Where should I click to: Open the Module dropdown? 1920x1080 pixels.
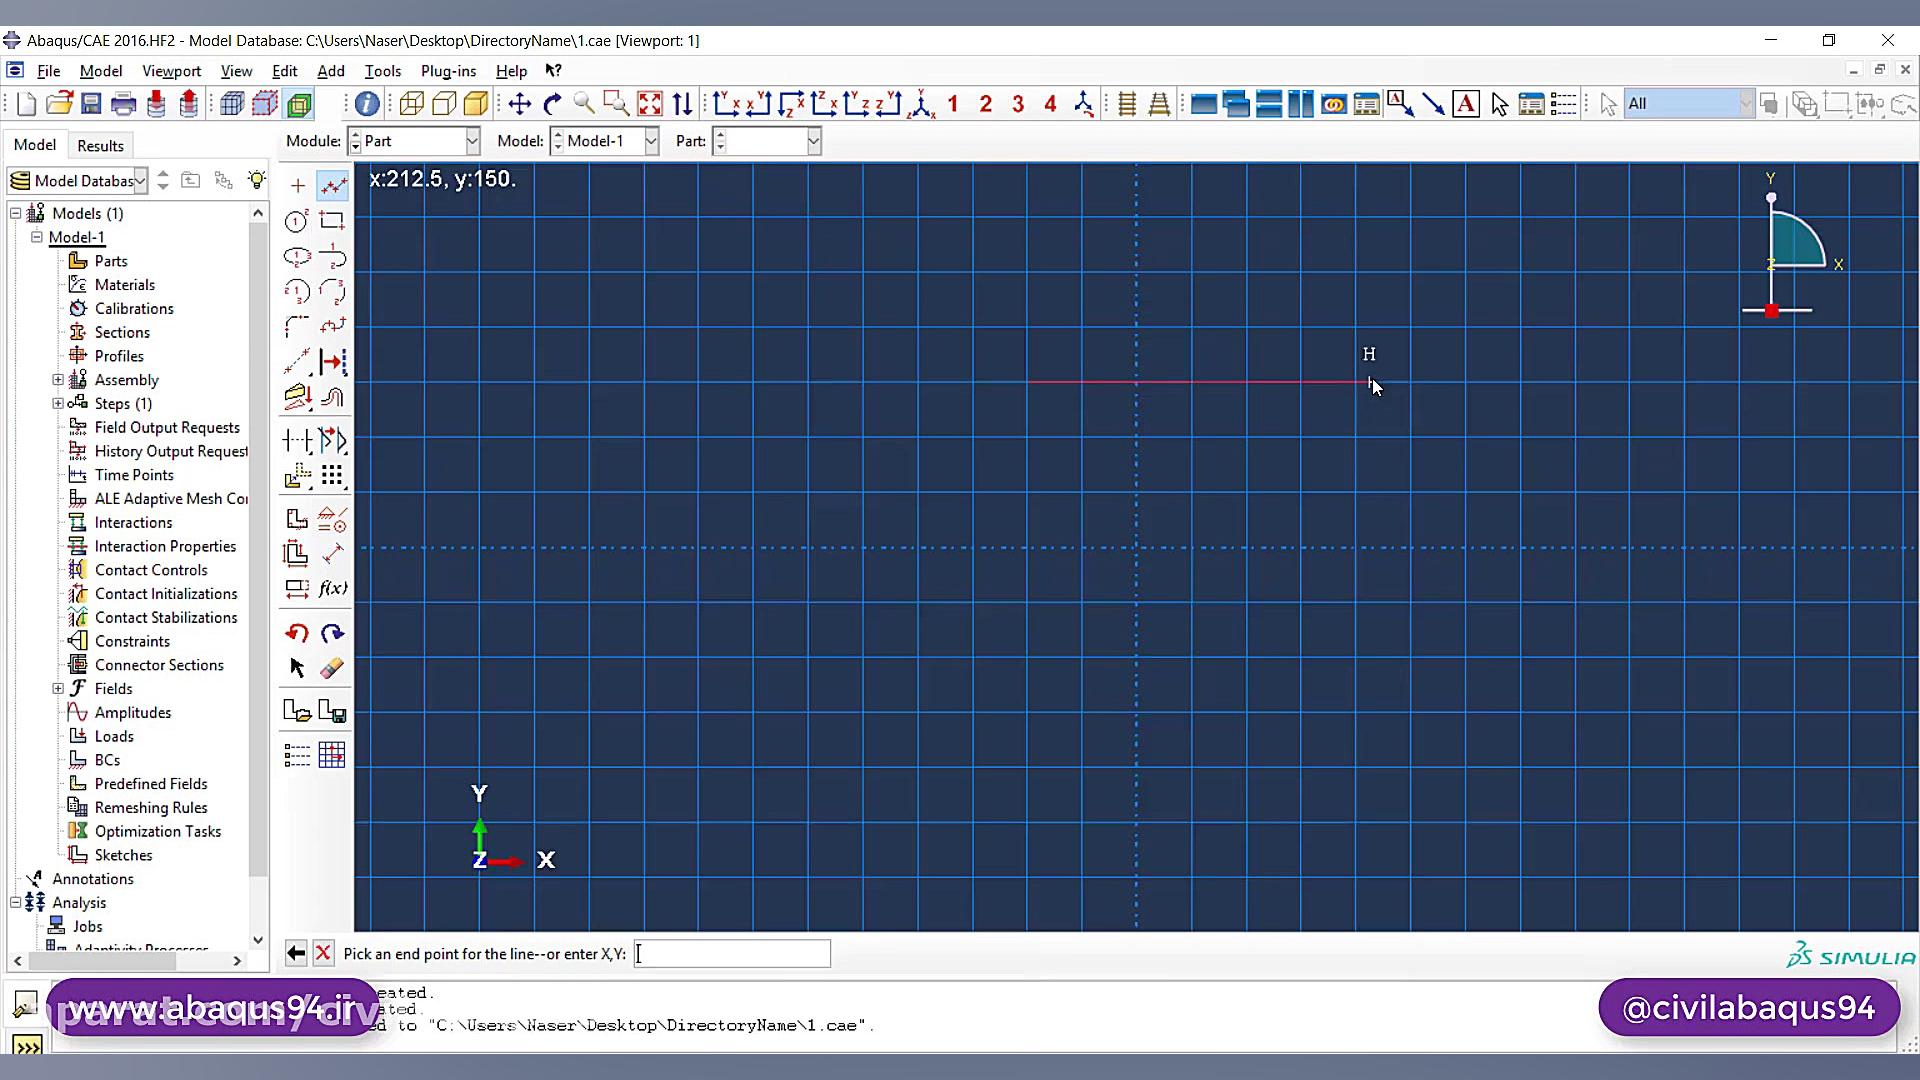(x=472, y=141)
